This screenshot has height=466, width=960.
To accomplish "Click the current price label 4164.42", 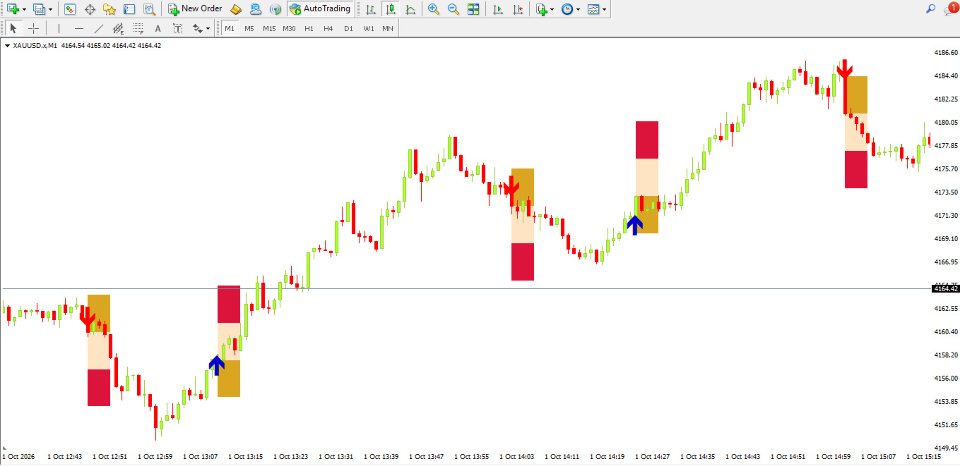I will click(x=945, y=288).
